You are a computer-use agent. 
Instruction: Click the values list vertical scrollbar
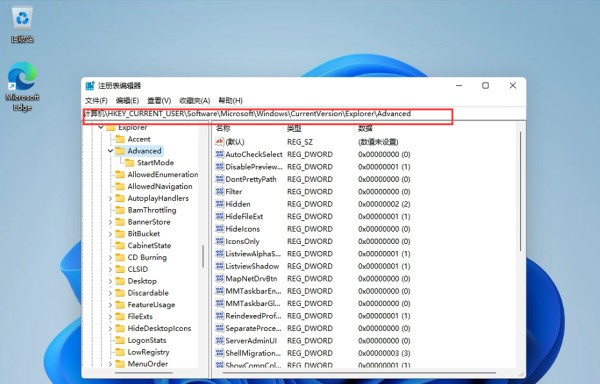[520, 191]
